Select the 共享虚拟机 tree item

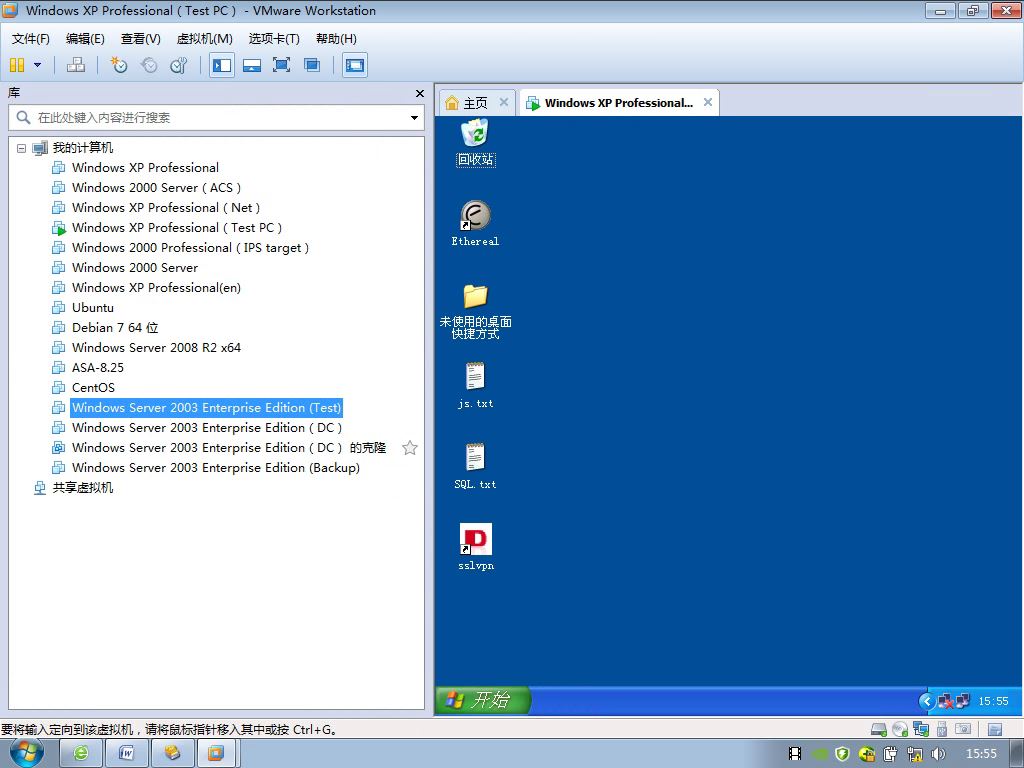click(82, 488)
